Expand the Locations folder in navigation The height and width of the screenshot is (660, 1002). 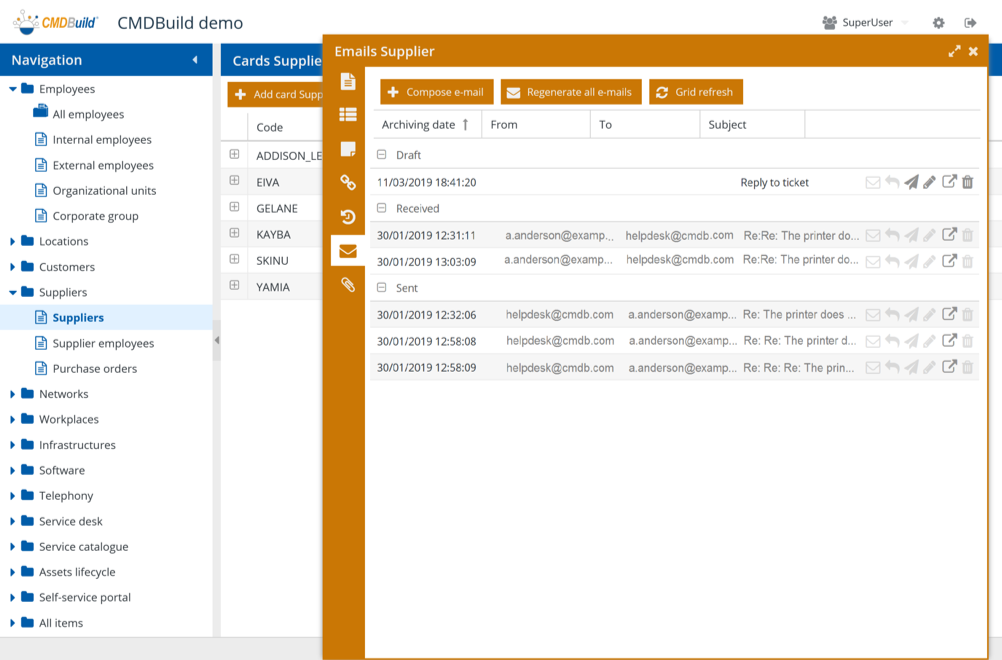[13, 242]
